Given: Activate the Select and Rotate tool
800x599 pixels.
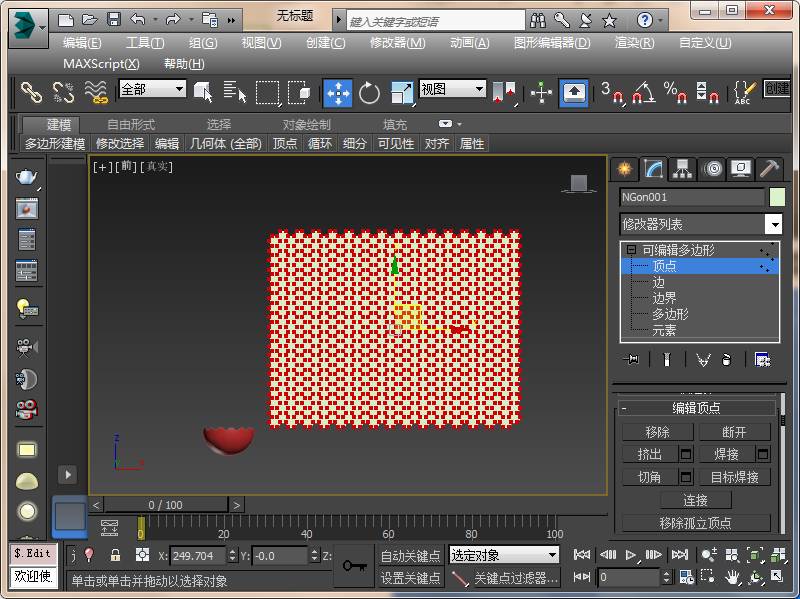Looking at the screenshot, I should pyautogui.click(x=369, y=93).
